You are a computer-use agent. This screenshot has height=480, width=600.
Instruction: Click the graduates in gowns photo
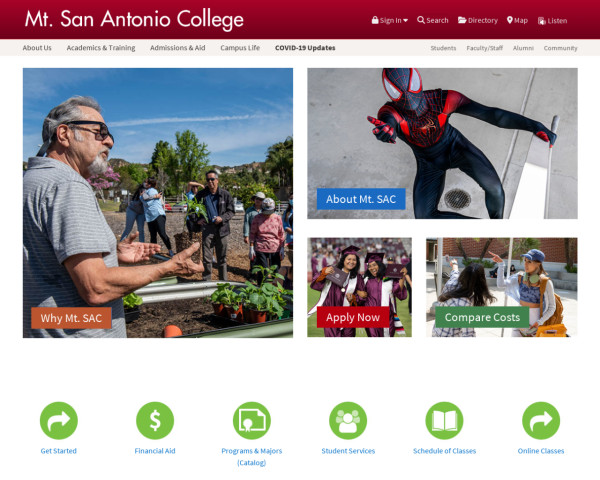point(359,287)
